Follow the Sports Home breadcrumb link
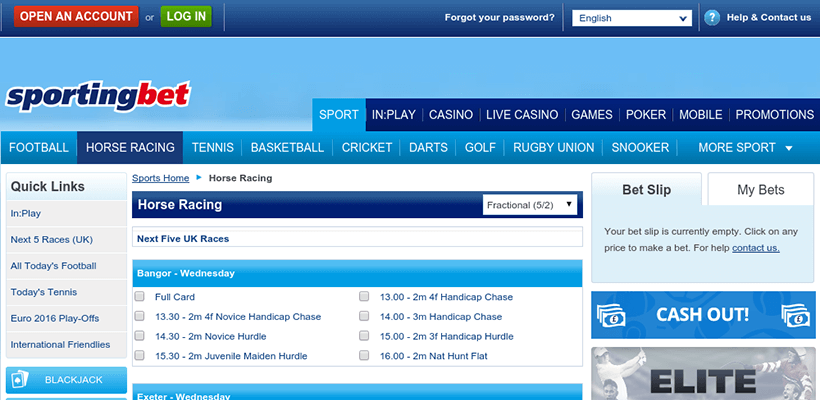Viewport: 820px width, 400px height. tap(161, 178)
